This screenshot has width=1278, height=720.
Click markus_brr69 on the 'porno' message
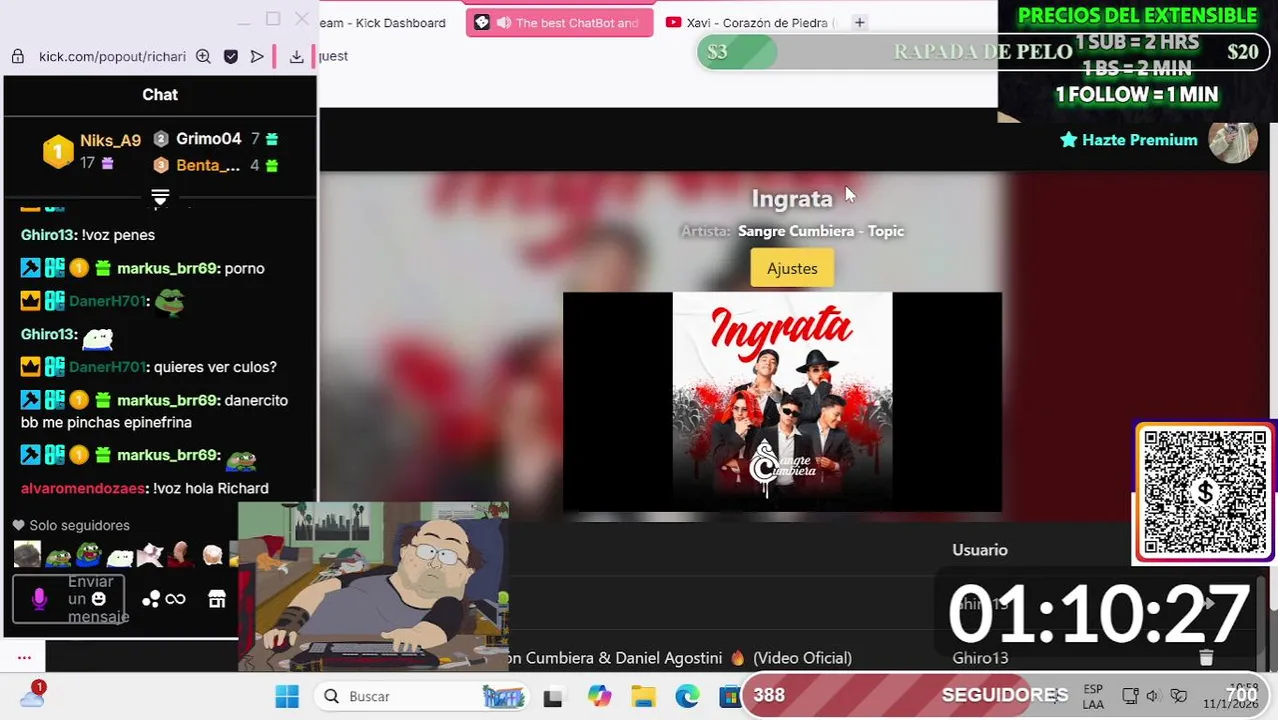[x=168, y=268]
